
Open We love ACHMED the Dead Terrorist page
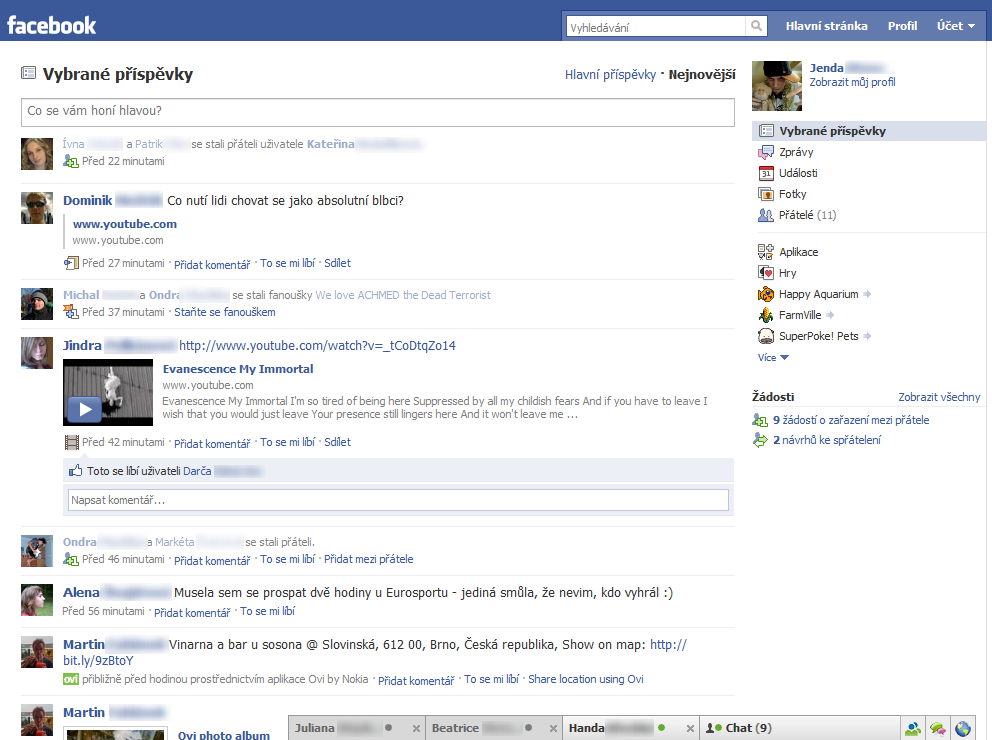[x=403, y=295]
